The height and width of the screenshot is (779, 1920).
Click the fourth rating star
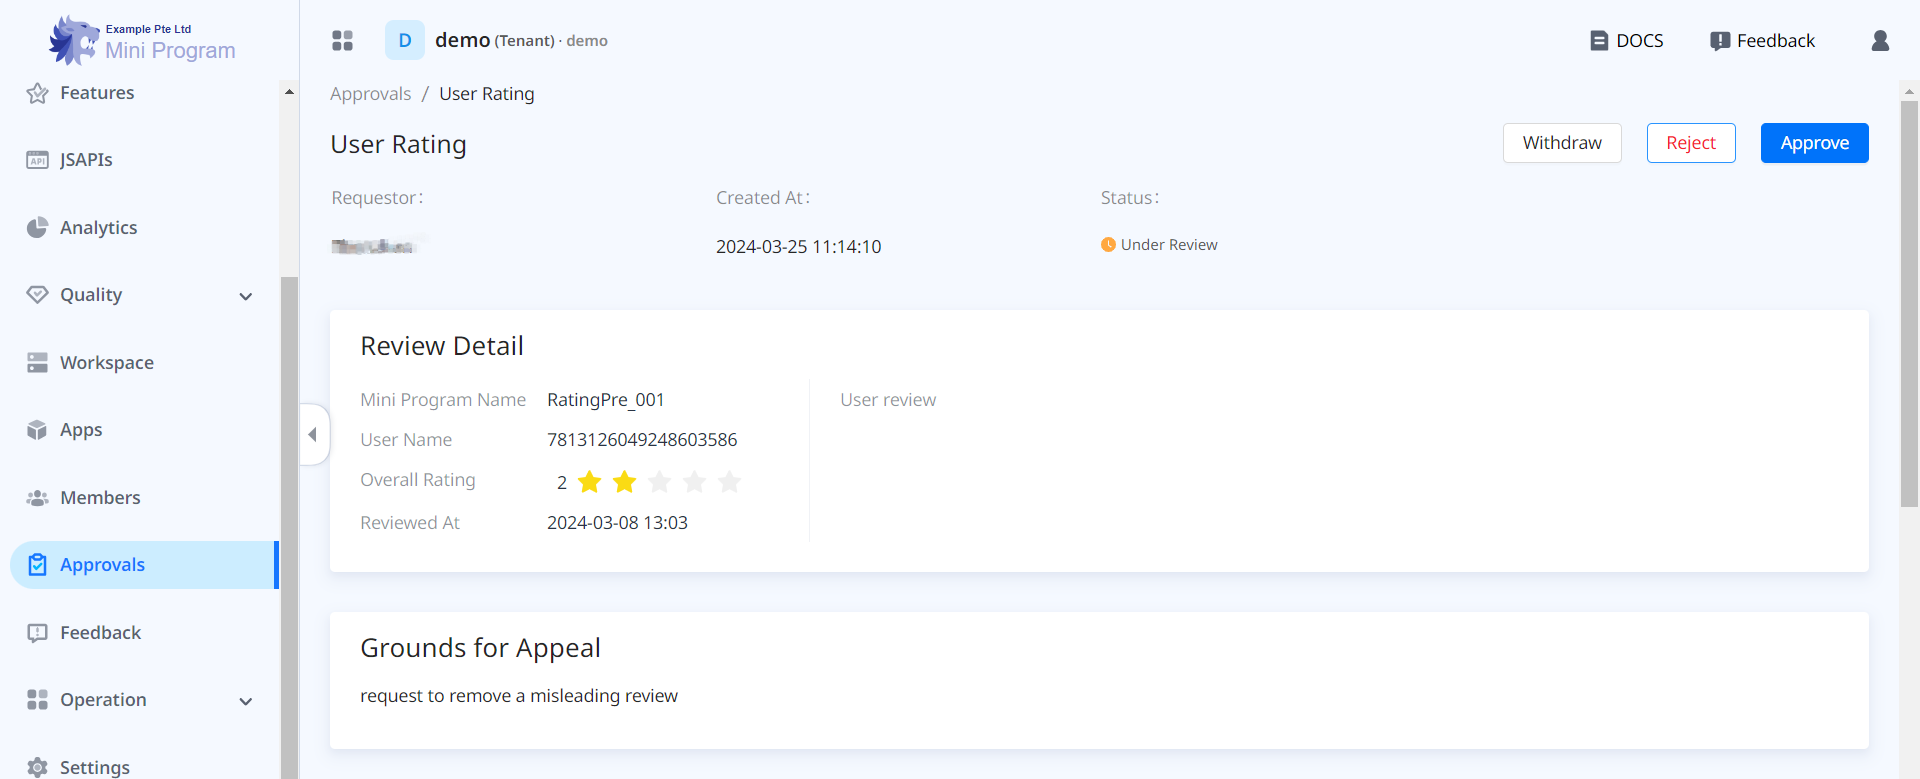tap(695, 482)
